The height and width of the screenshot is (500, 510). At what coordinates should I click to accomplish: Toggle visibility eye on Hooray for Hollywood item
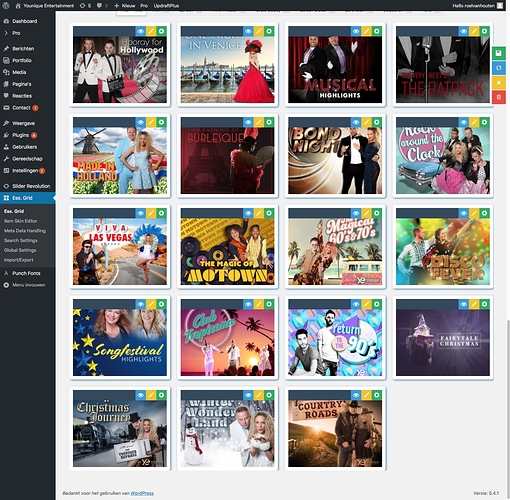click(x=141, y=31)
